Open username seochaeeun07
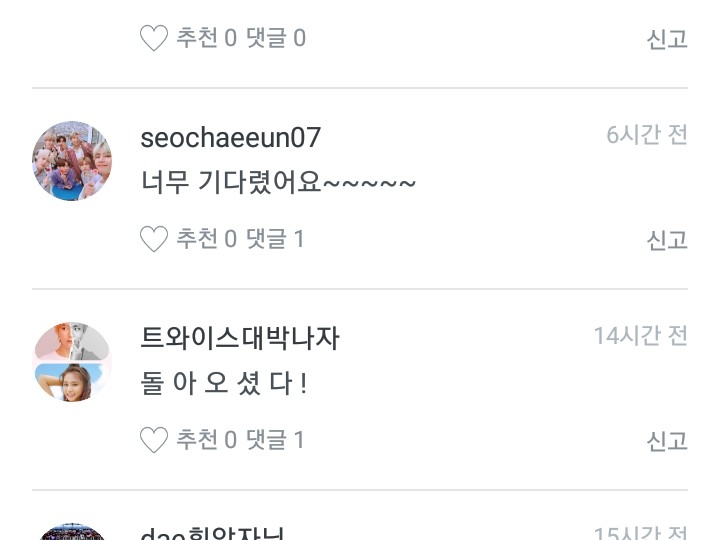This screenshot has width=720, height=540. pos(231,137)
